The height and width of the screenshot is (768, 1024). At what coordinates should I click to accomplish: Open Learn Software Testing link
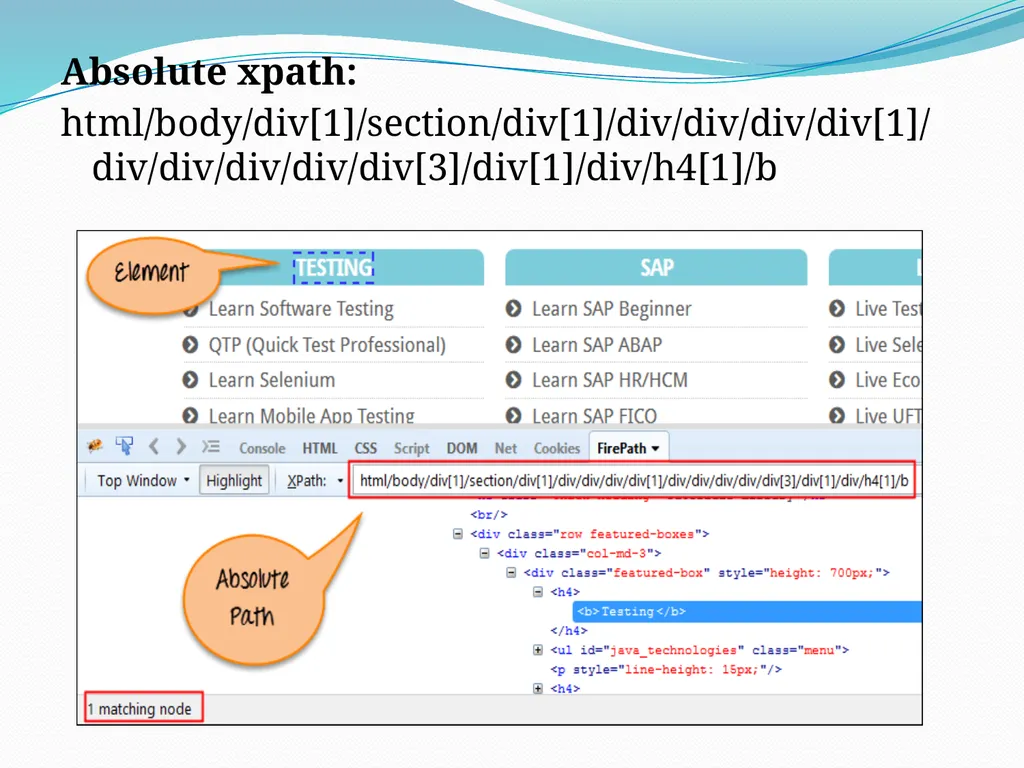pos(301,309)
